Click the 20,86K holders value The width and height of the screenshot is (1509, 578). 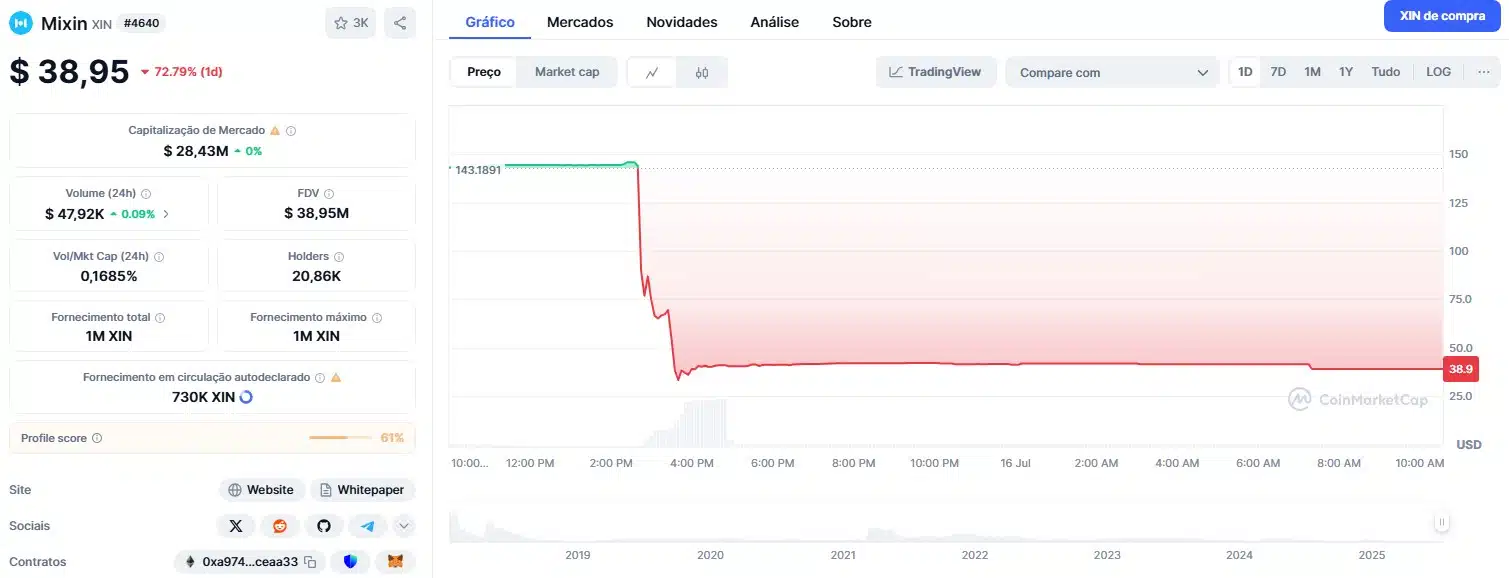316,276
